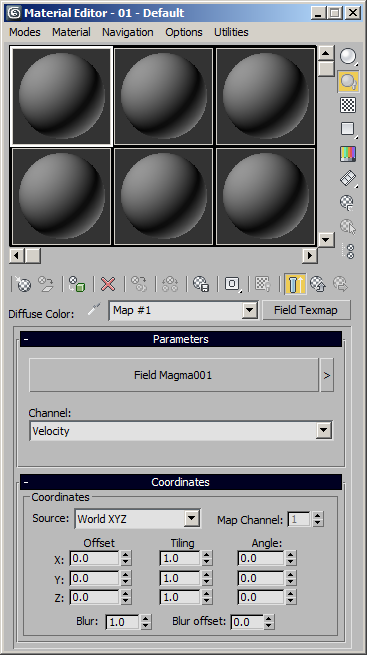This screenshot has width=367, height=655.
Task: Collapse the Coordinates rollout
Action: (181, 482)
